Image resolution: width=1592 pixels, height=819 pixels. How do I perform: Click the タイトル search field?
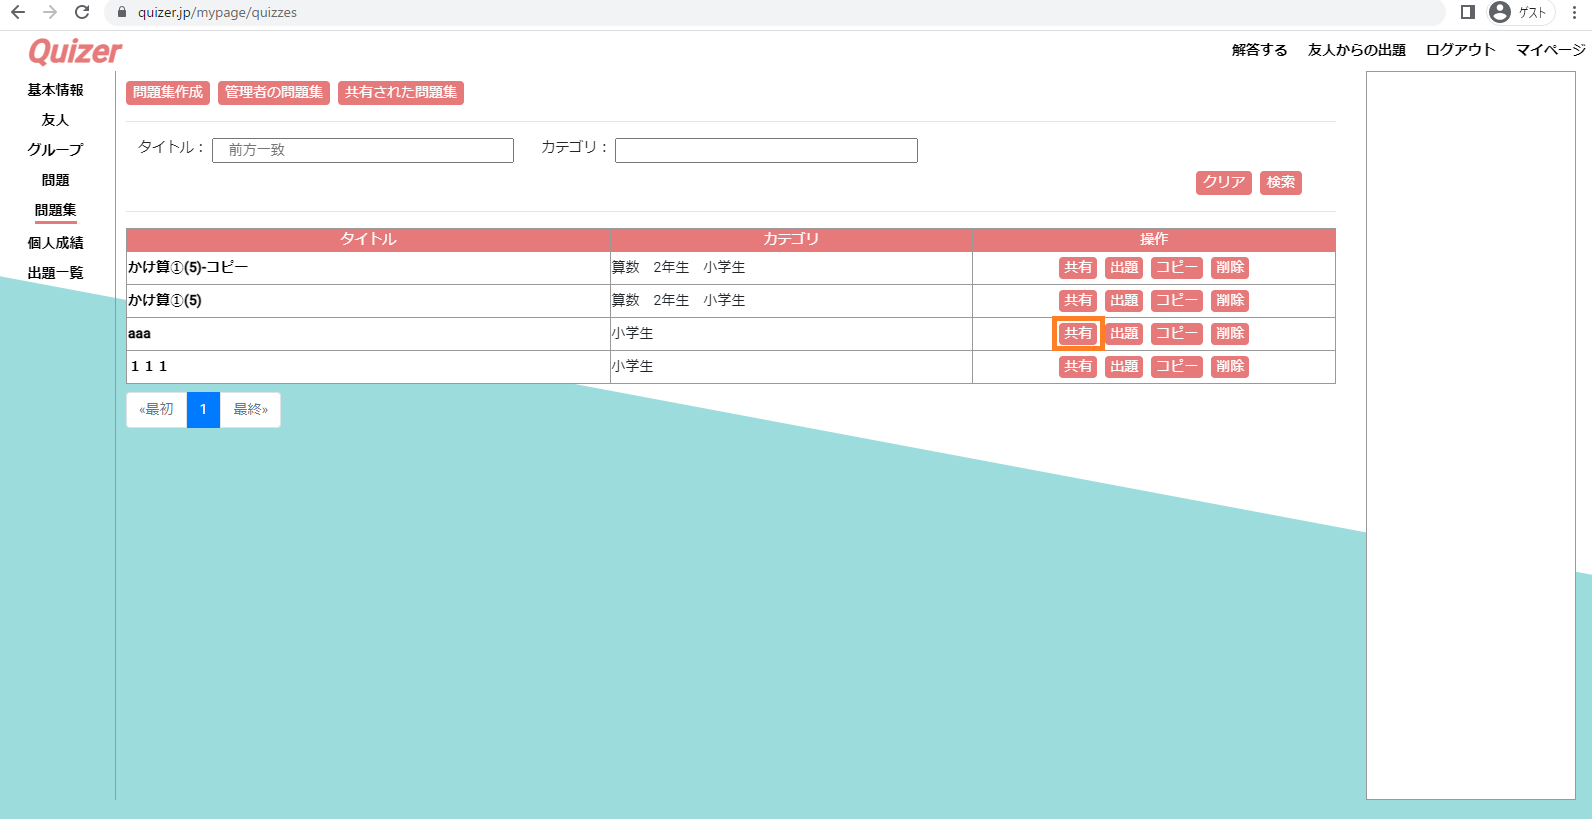363,150
